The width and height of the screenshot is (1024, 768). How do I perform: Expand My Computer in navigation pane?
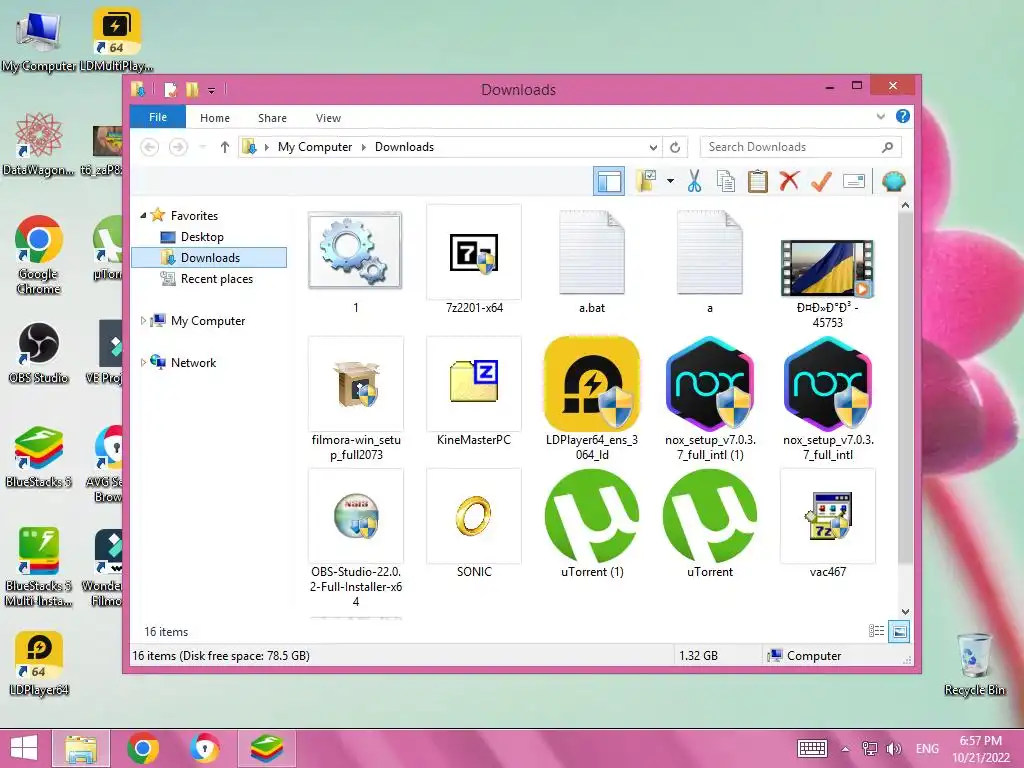[143, 321]
